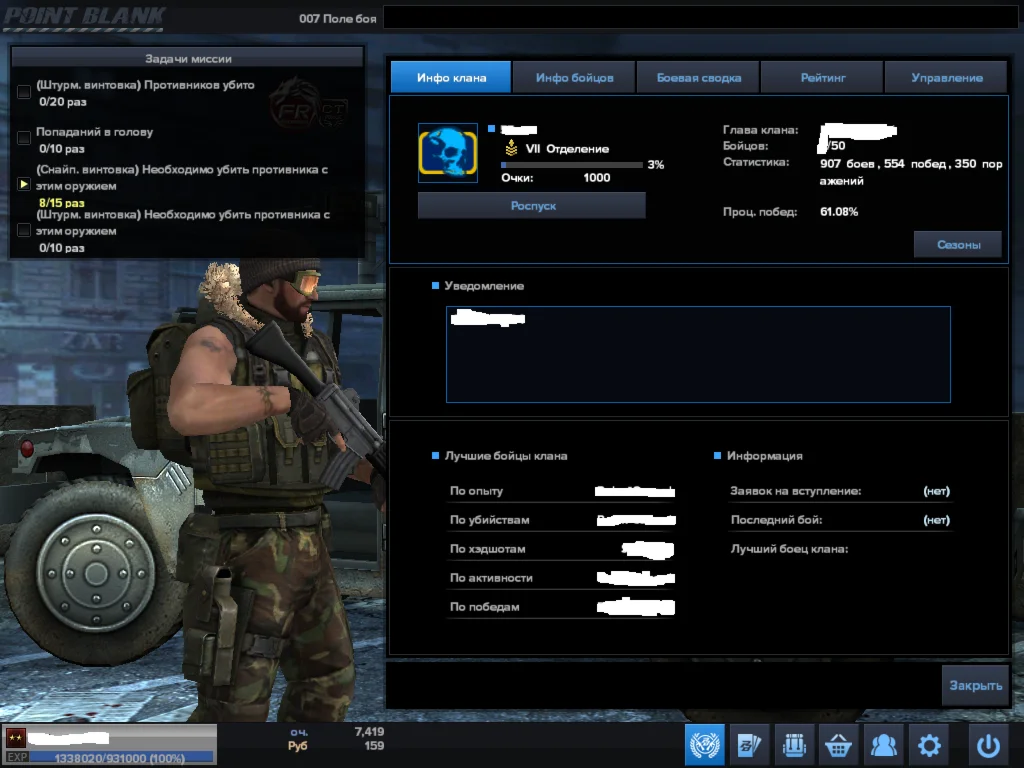The height and width of the screenshot is (768, 1024).
Task: Open the shop basket icon
Action: pyautogui.click(x=839, y=744)
